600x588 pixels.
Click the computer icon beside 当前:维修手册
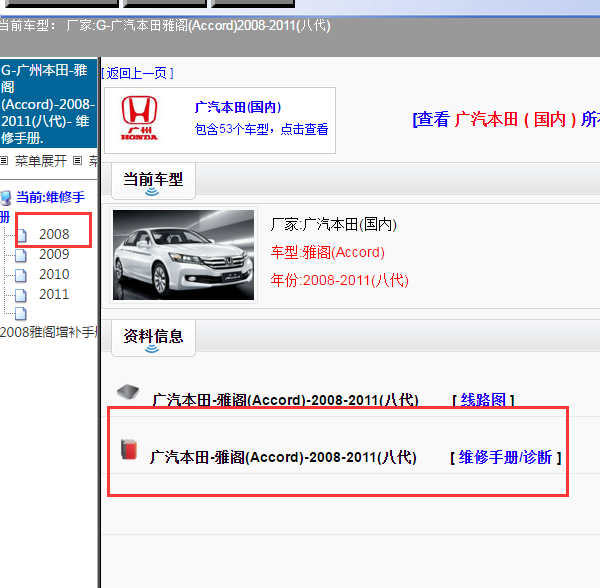6,198
